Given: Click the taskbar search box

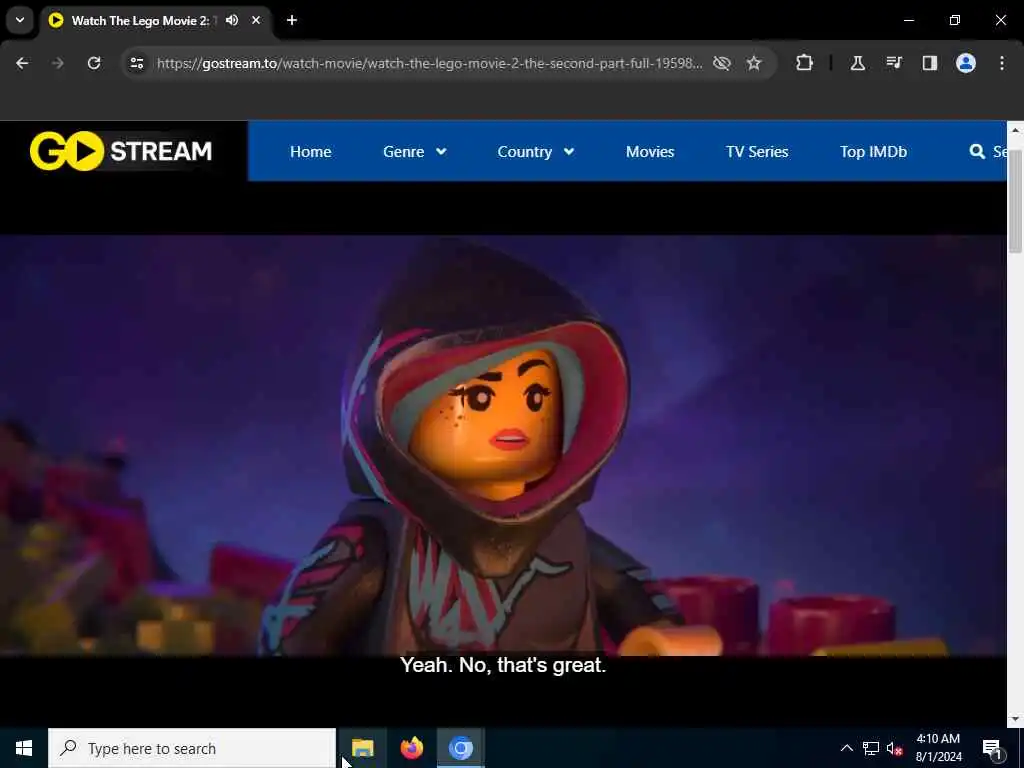Looking at the screenshot, I should point(192,748).
